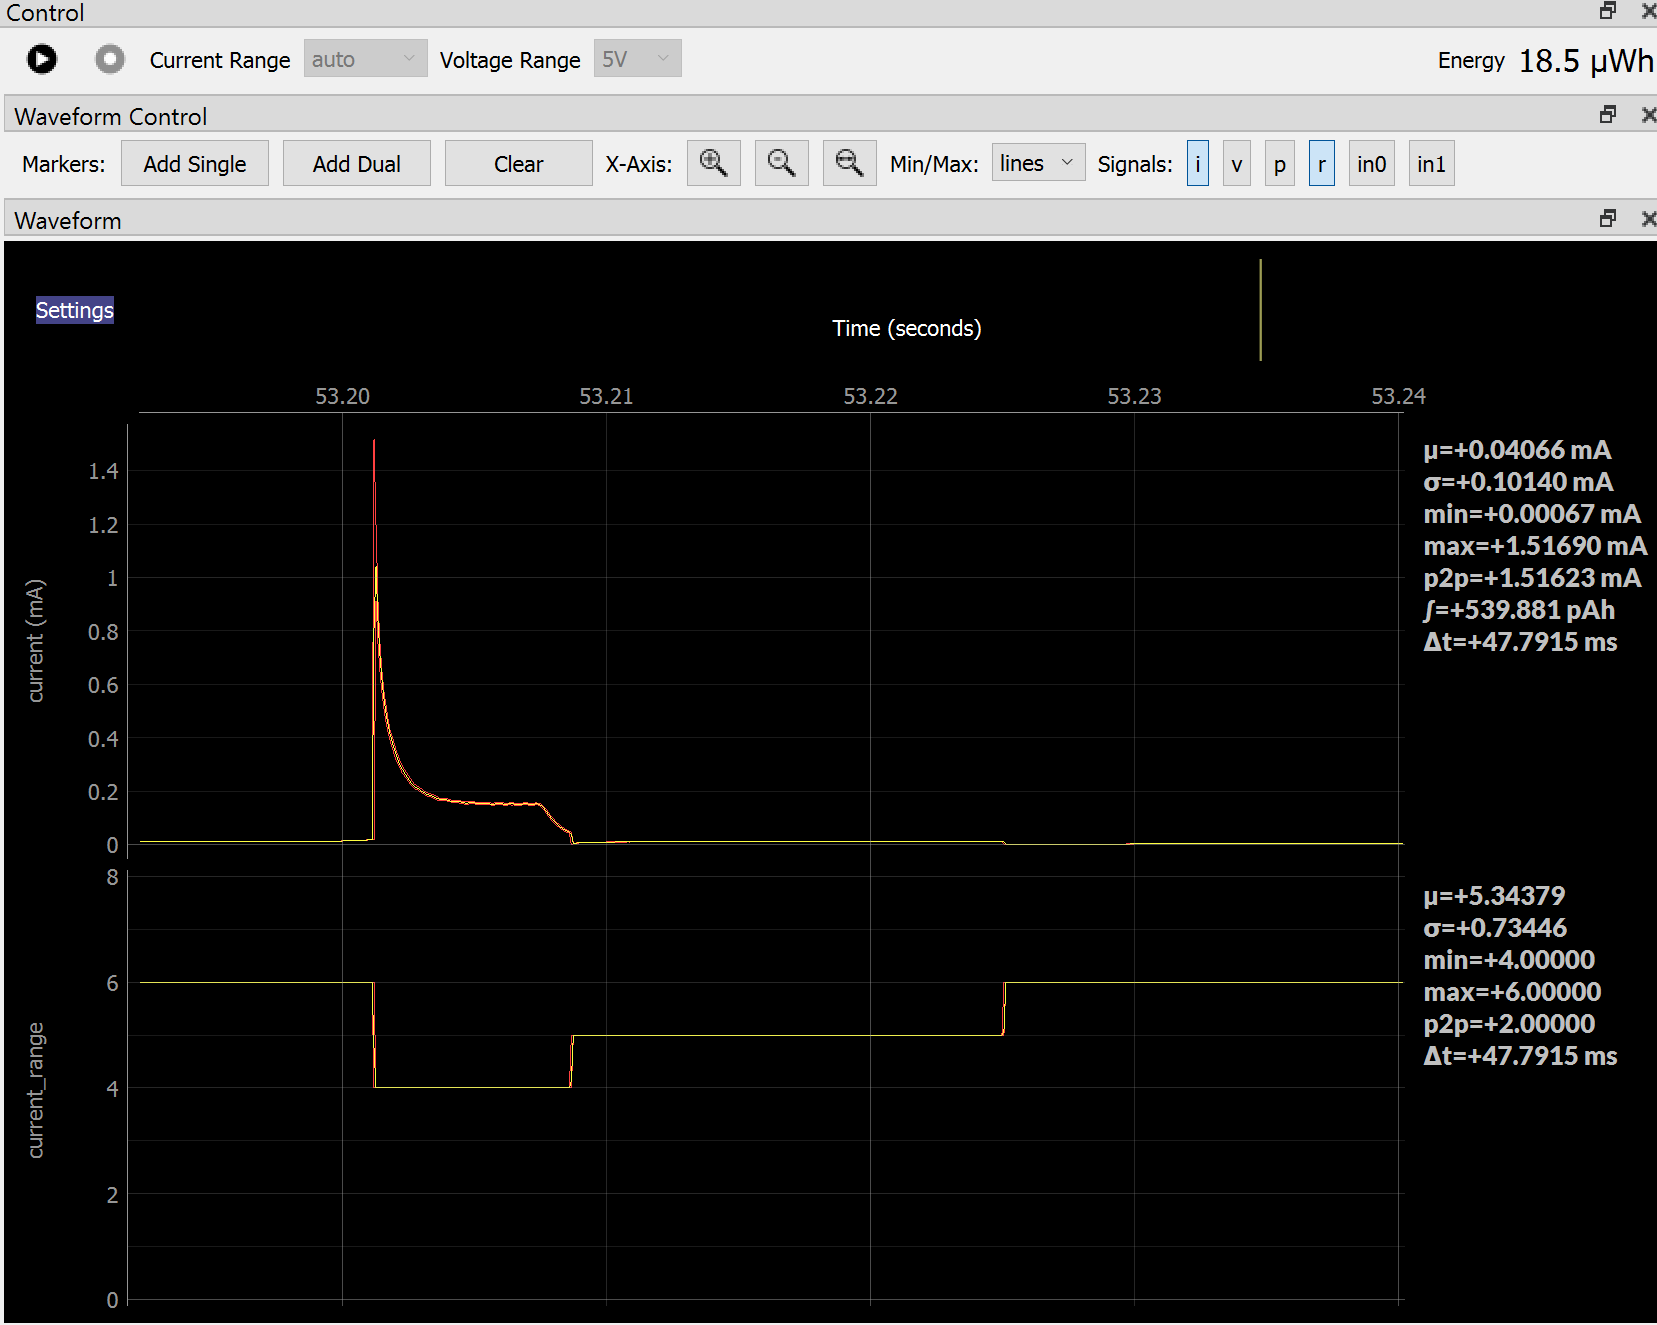Enable the power 'p' signal
Image resolution: width=1657 pixels, height=1325 pixels.
tap(1279, 164)
